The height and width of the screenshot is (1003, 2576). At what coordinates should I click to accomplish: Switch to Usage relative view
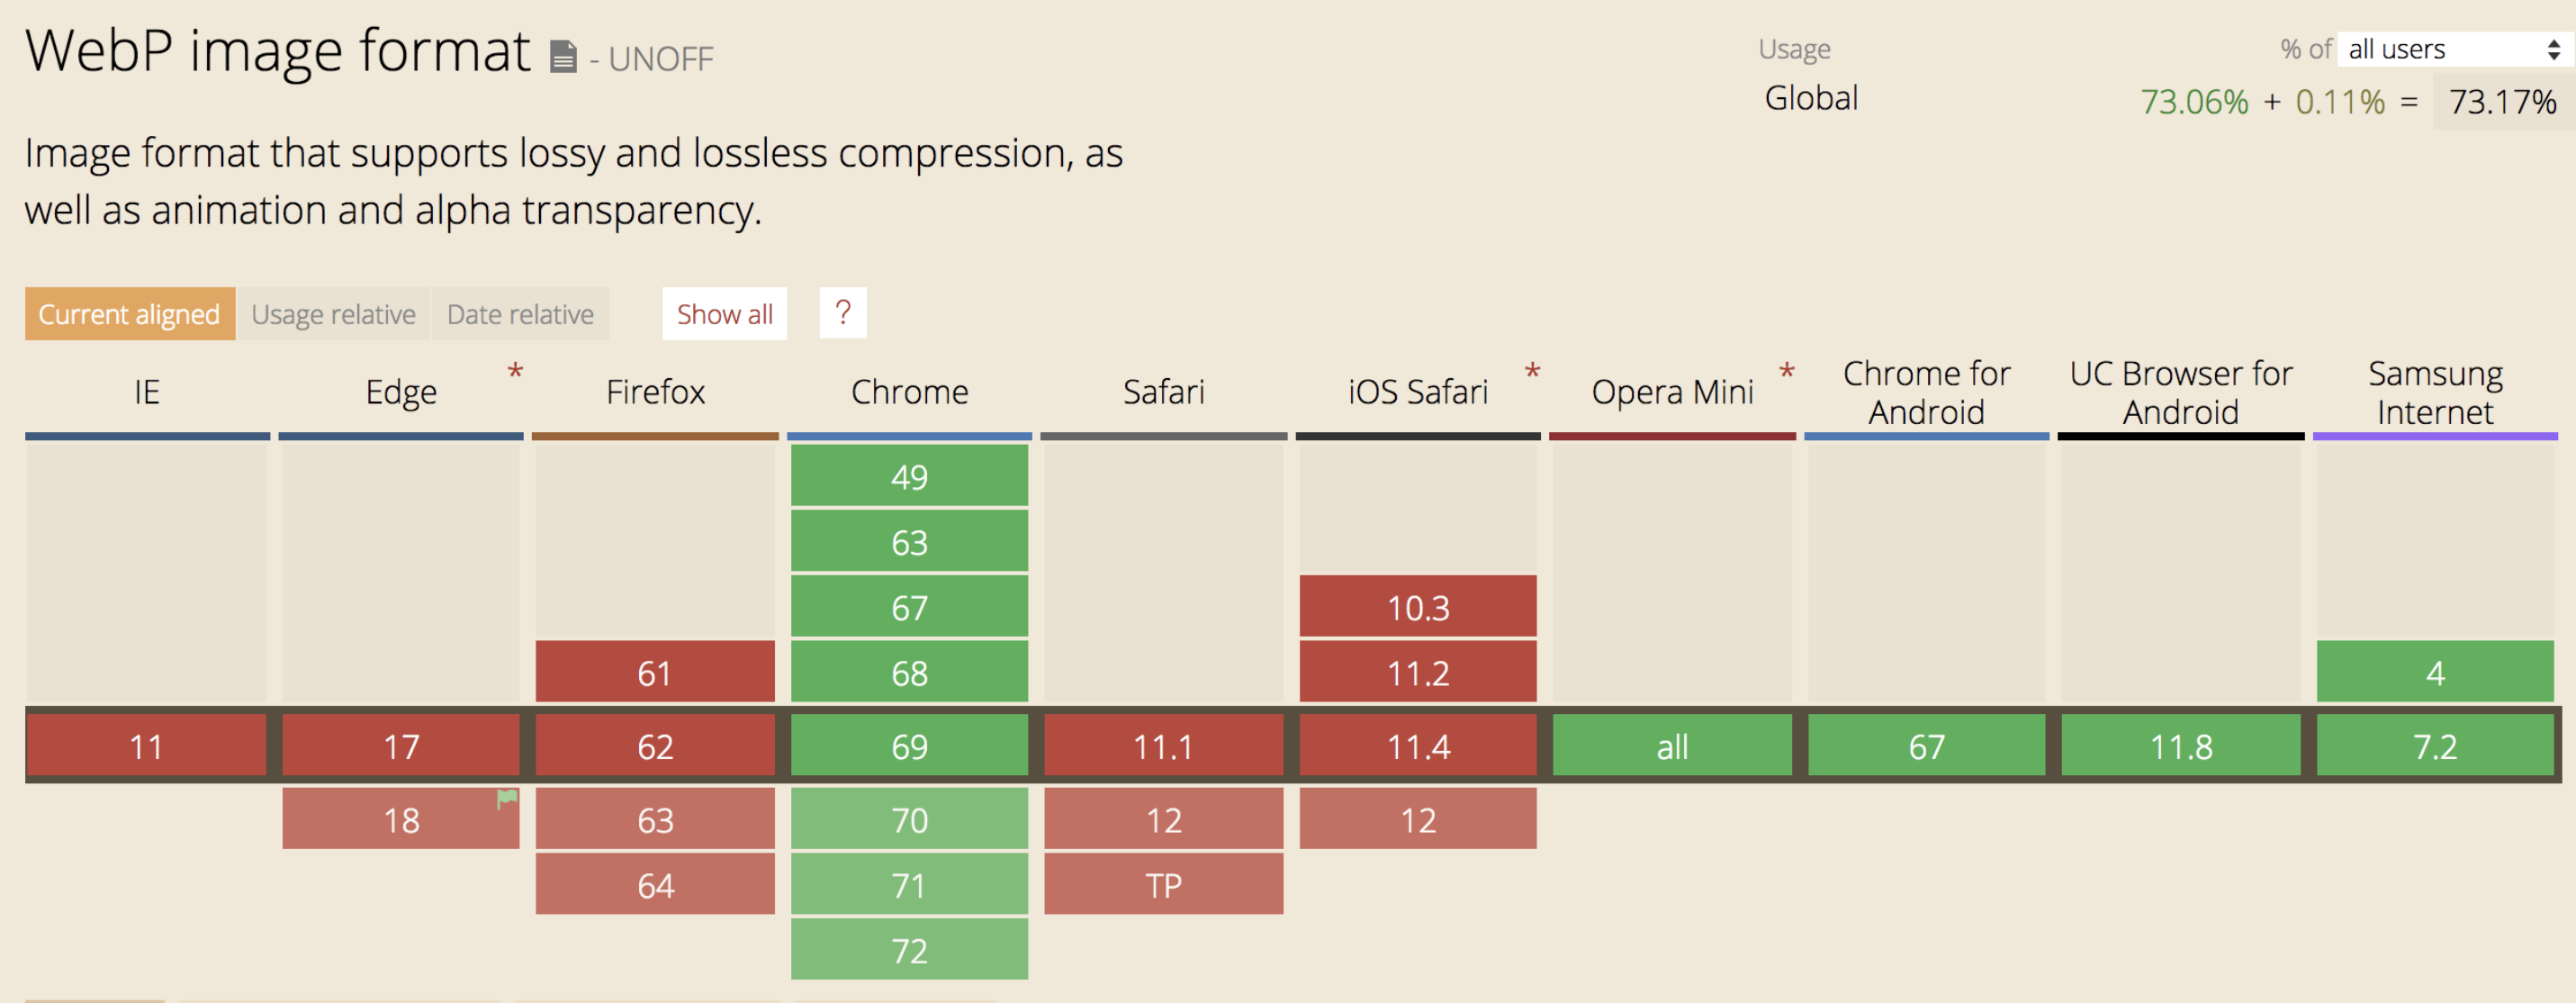click(x=333, y=314)
